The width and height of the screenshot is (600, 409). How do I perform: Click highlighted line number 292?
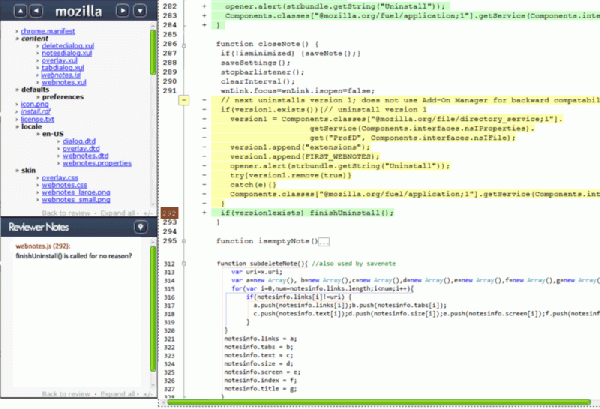click(170, 213)
